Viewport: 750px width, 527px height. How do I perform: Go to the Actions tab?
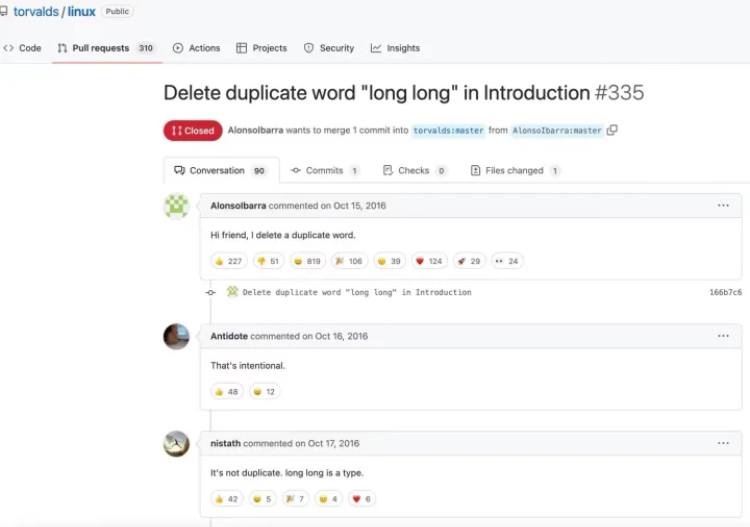point(197,48)
